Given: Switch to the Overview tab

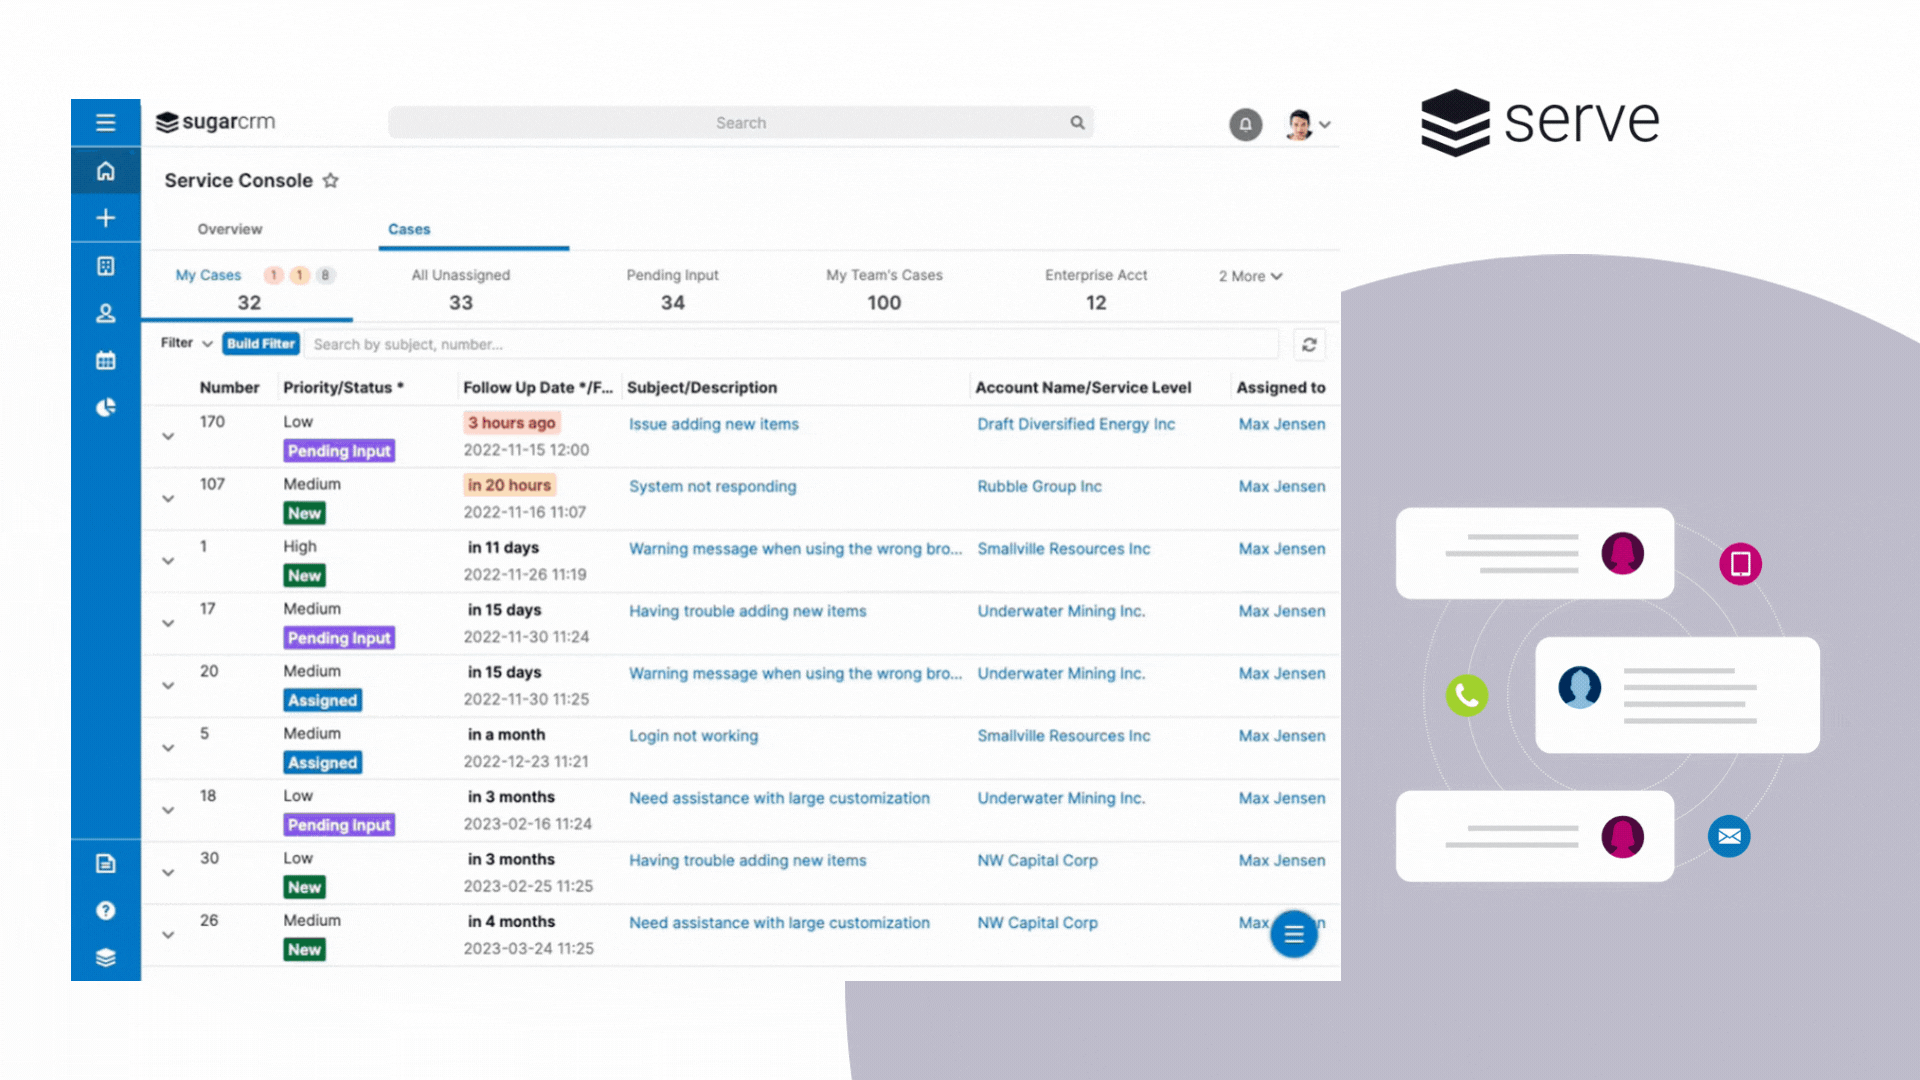Looking at the screenshot, I should 230,229.
